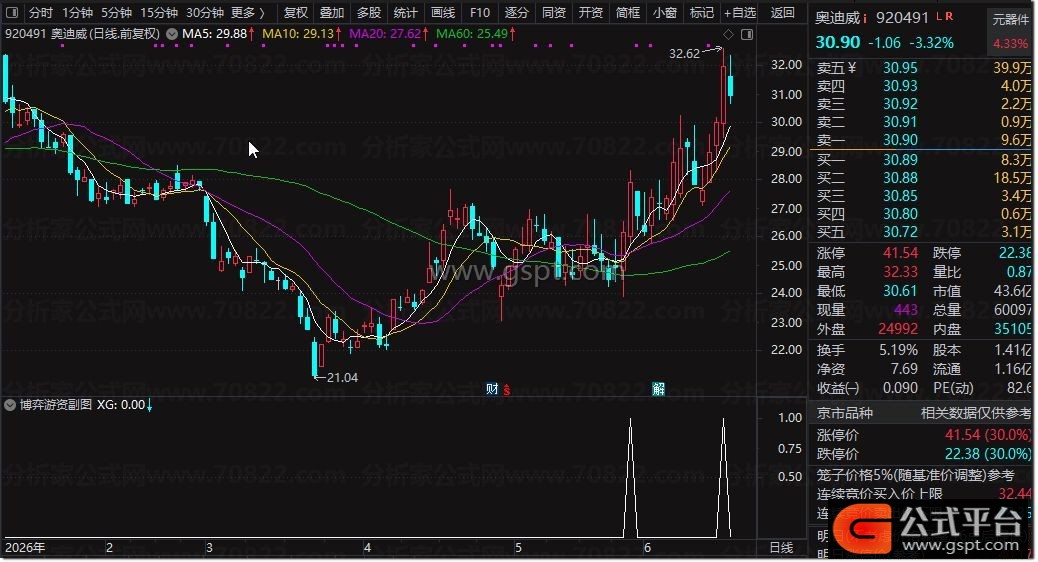Click the MA10: 29.13 indicator label
Viewport: 1038px width, 562px height.
point(298,34)
